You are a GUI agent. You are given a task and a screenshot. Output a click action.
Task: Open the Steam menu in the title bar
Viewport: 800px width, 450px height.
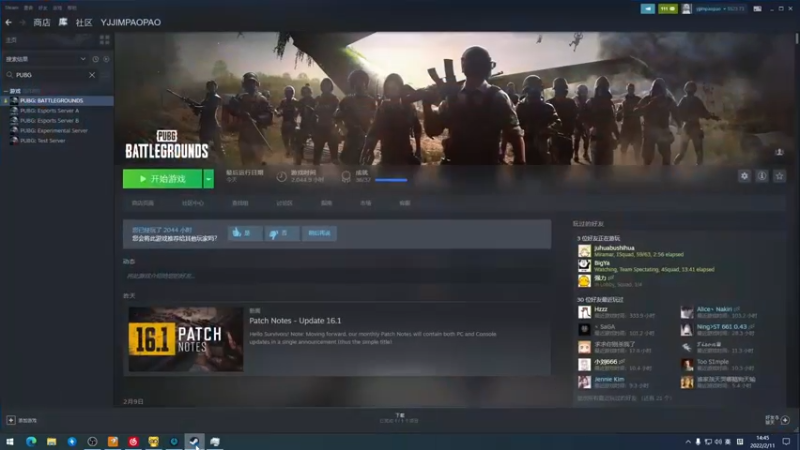click(x=12, y=8)
